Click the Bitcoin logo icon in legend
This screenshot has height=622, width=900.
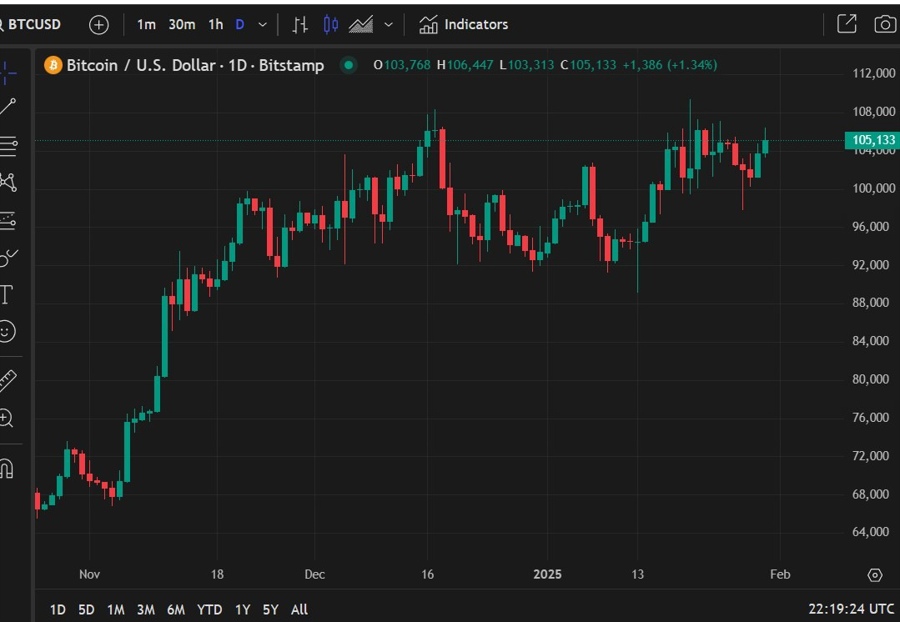[x=53, y=65]
